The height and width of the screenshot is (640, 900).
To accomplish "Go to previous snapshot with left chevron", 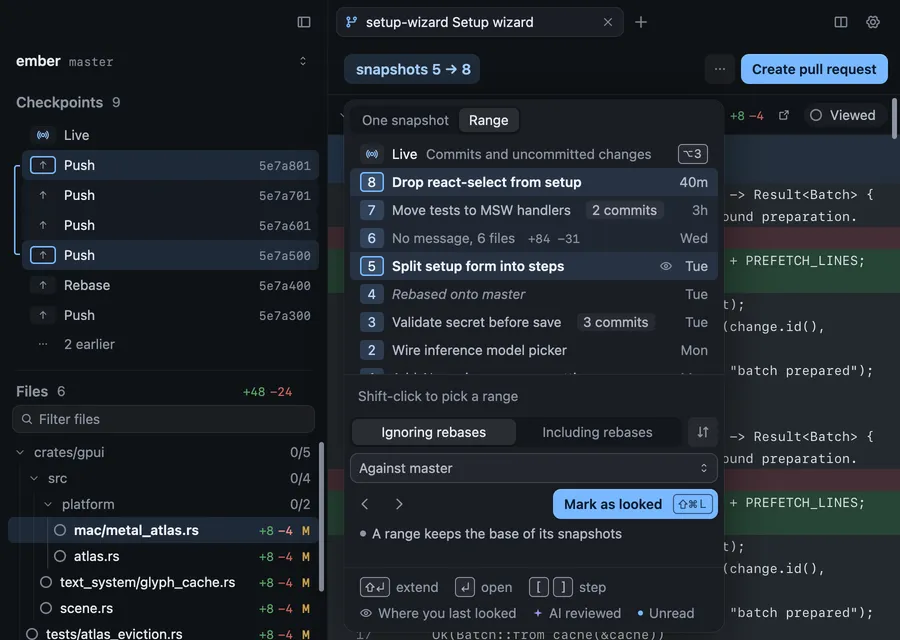I will (365, 504).
